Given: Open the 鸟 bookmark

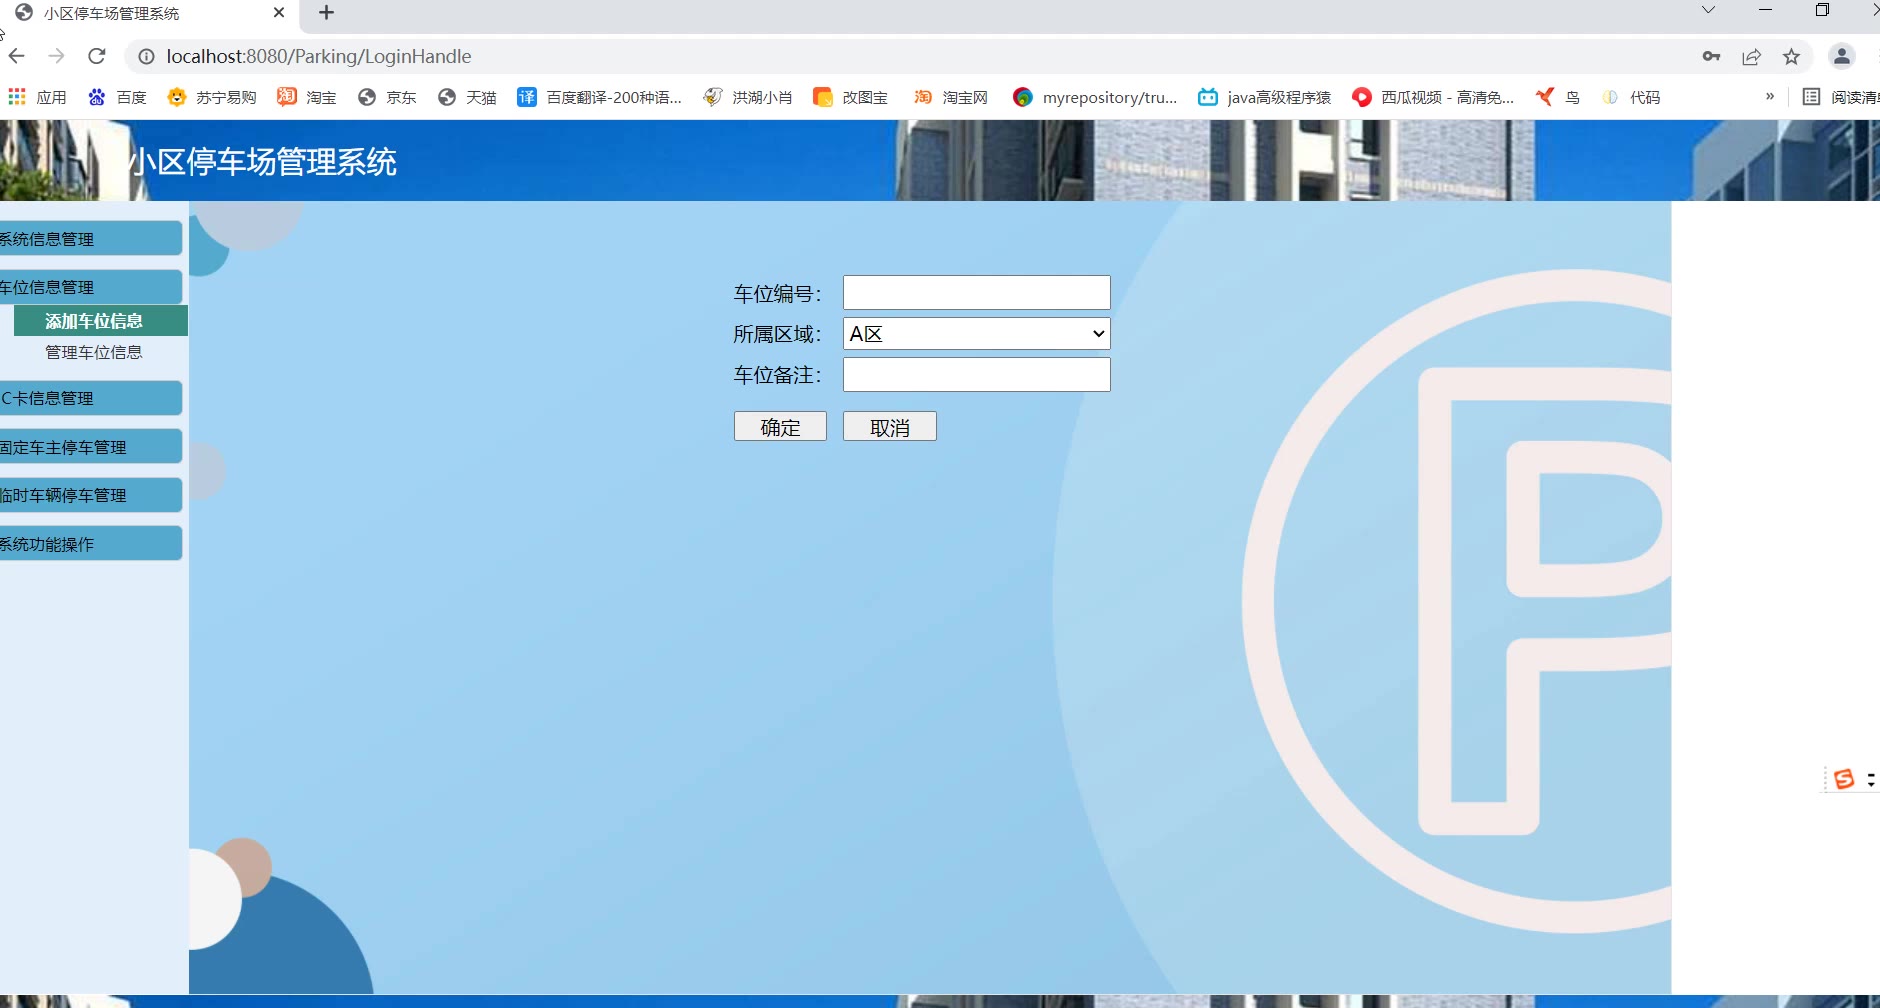Looking at the screenshot, I should pos(1558,97).
